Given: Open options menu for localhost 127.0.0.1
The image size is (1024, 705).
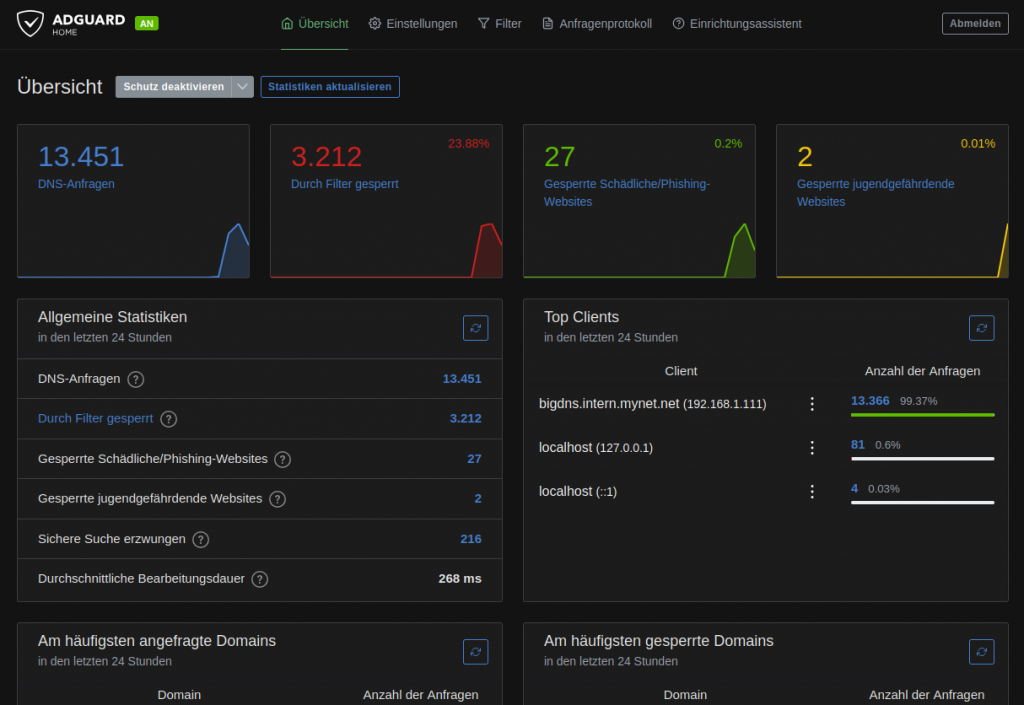Looking at the screenshot, I should coord(812,448).
